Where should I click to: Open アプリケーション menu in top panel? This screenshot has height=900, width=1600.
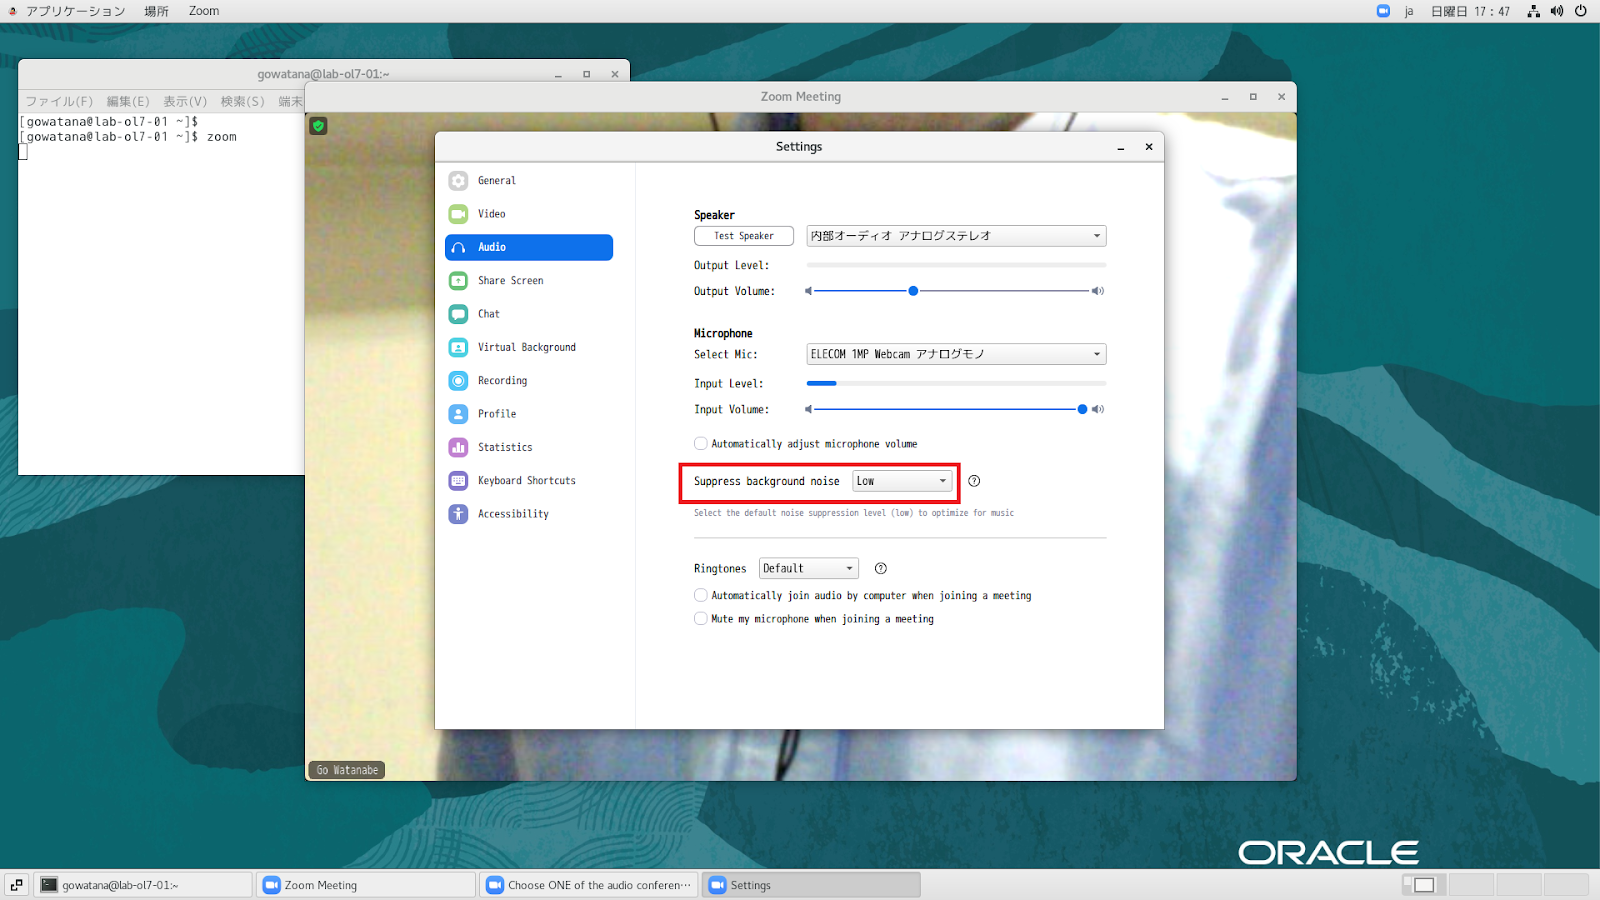(76, 11)
